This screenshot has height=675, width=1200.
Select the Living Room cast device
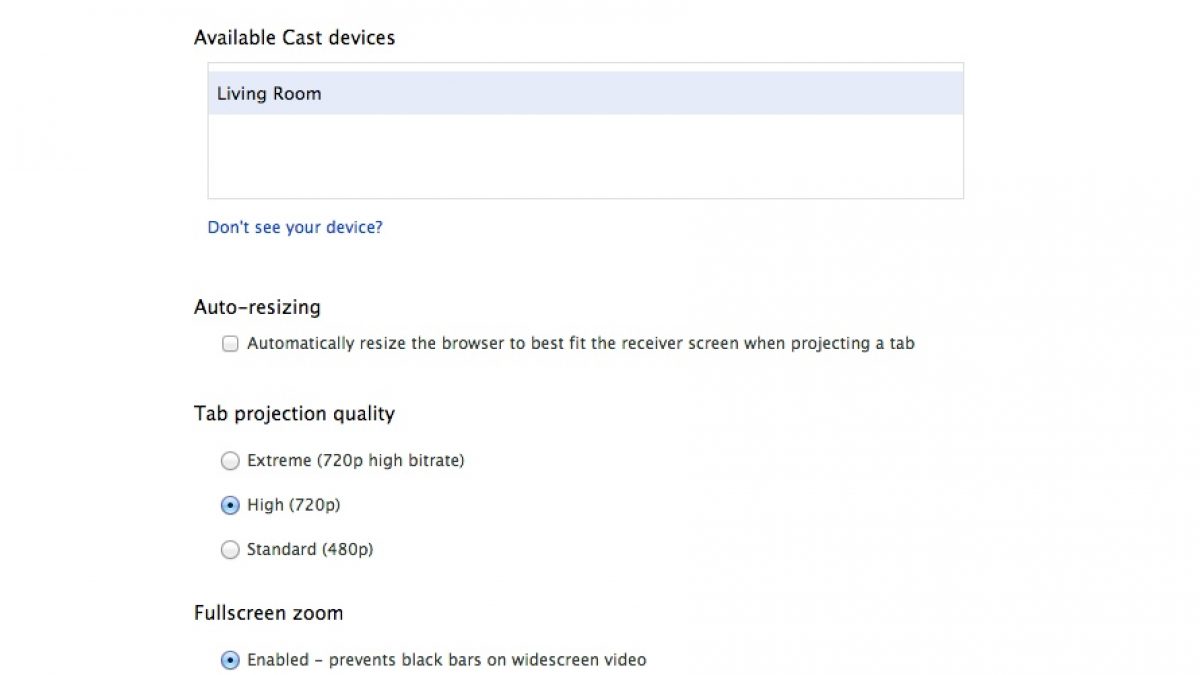(269, 94)
